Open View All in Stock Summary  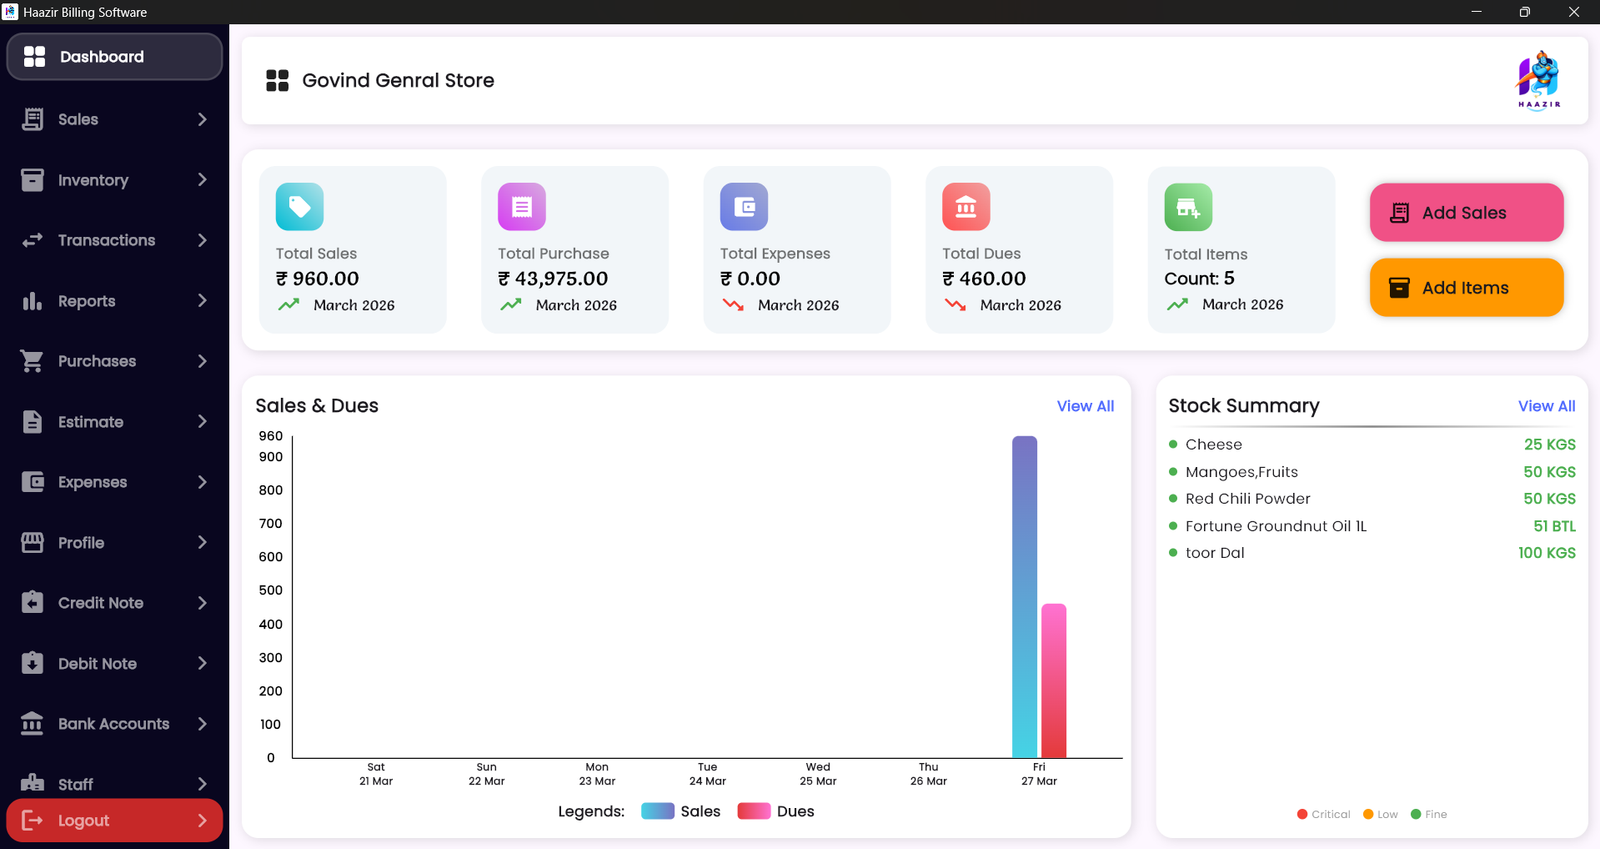point(1546,406)
